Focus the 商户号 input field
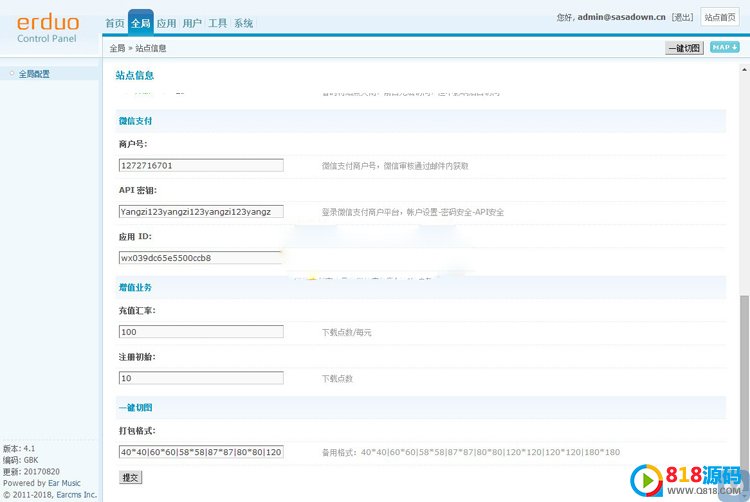 tap(201, 165)
